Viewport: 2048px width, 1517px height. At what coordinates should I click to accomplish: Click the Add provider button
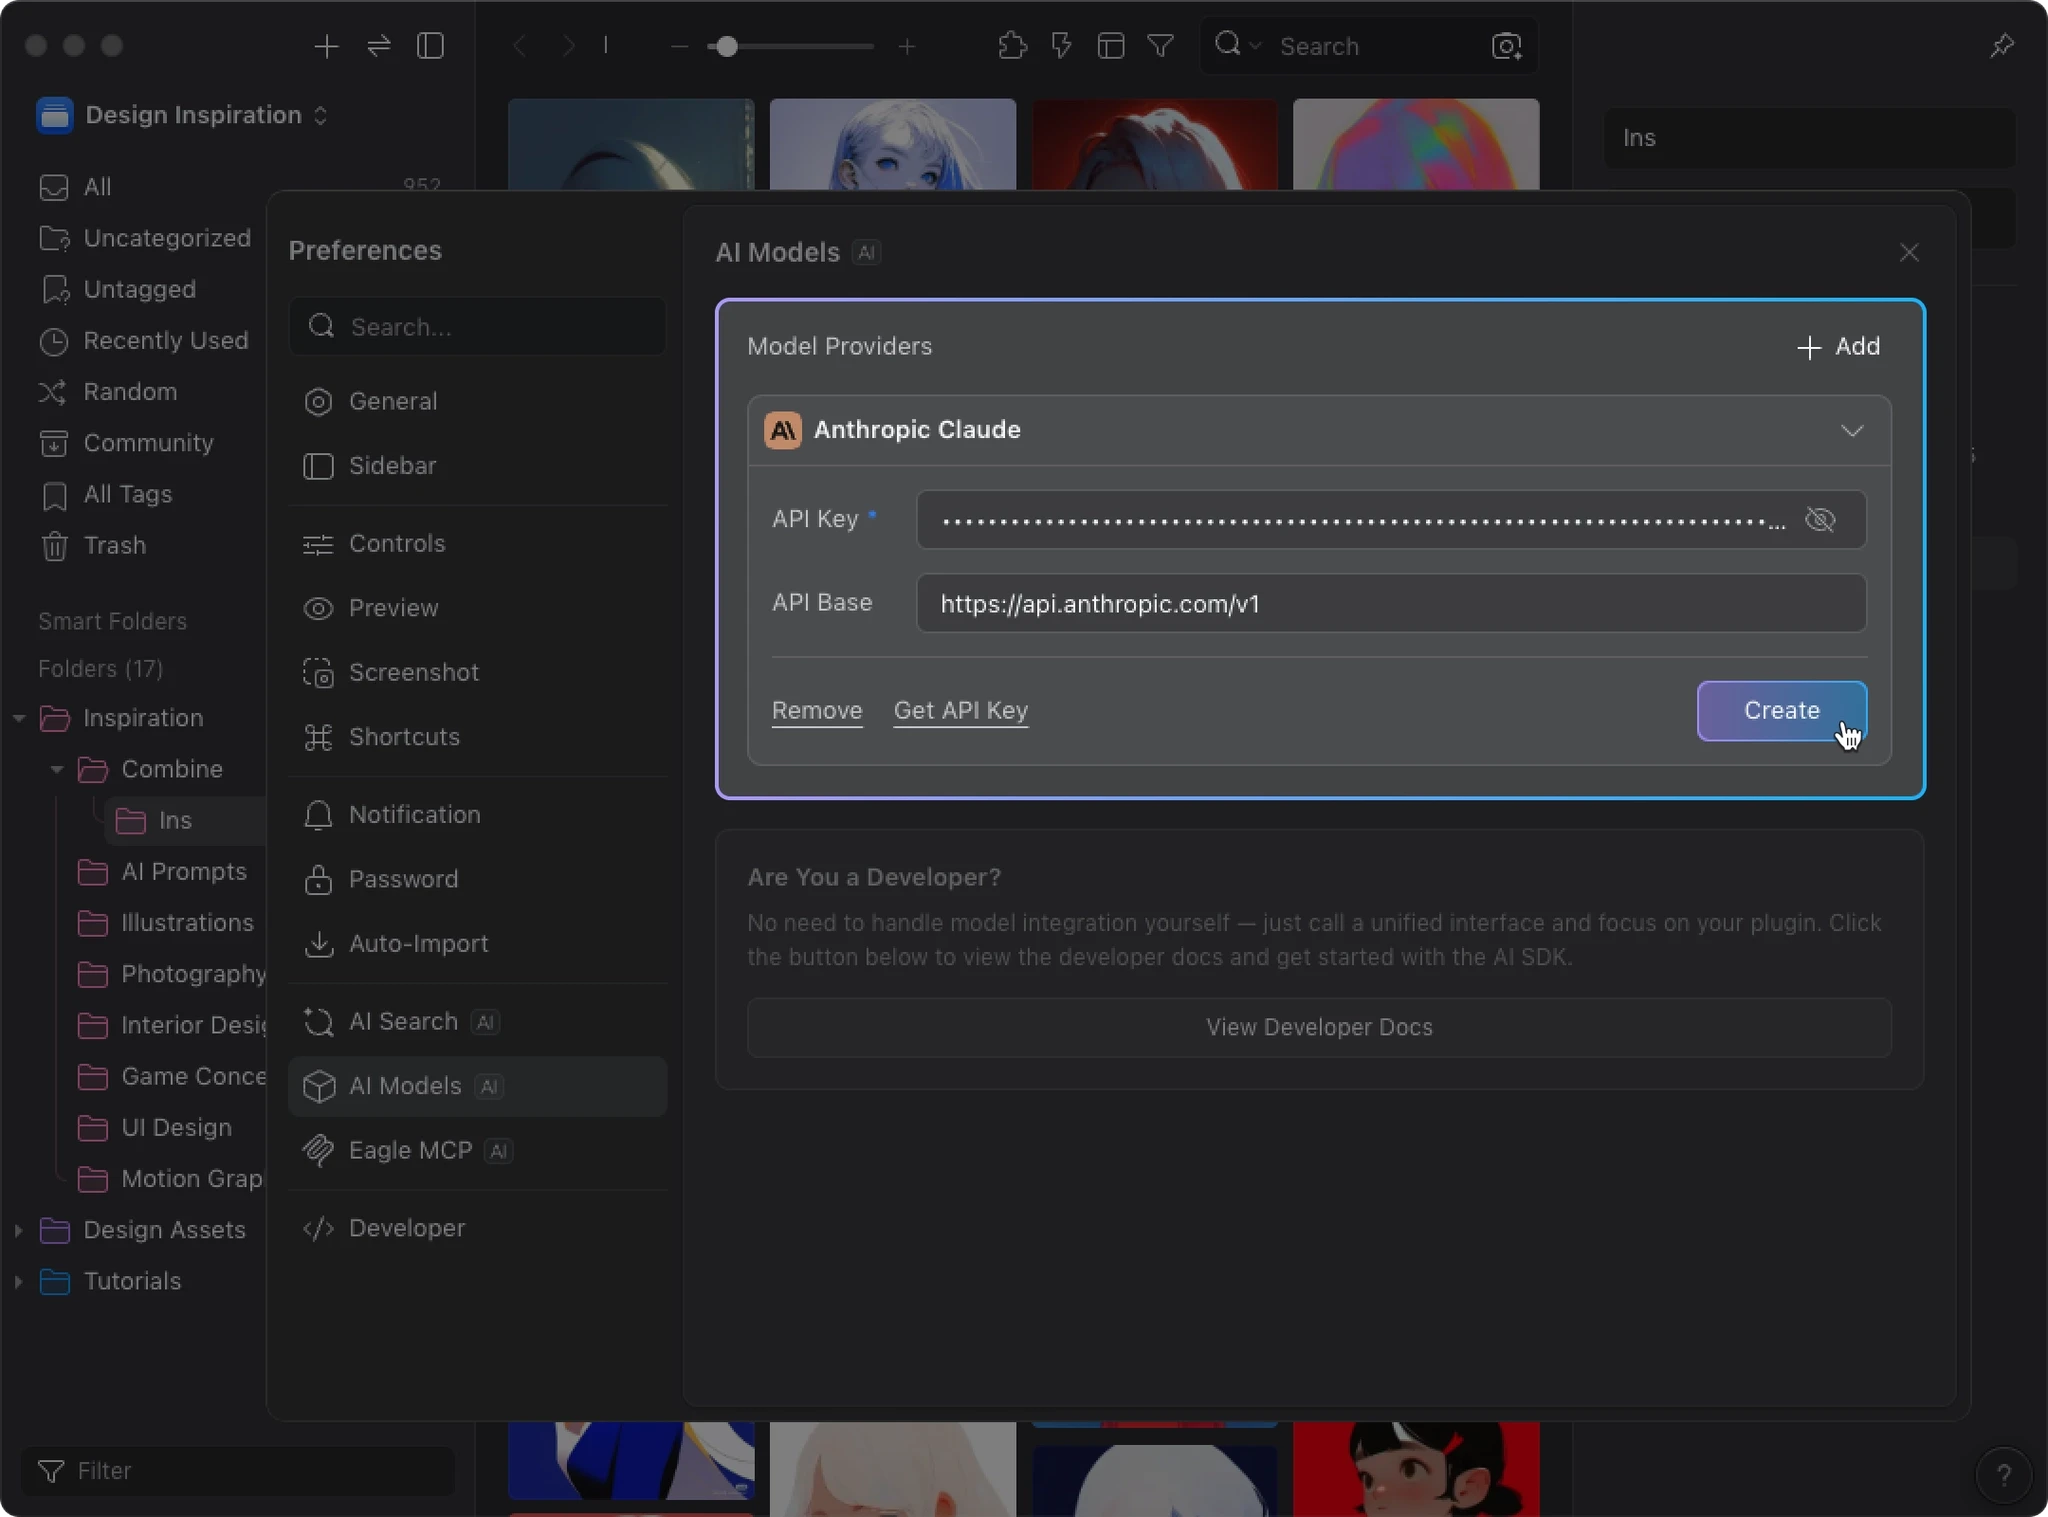pyautogui.click(x=1838, y=347)
